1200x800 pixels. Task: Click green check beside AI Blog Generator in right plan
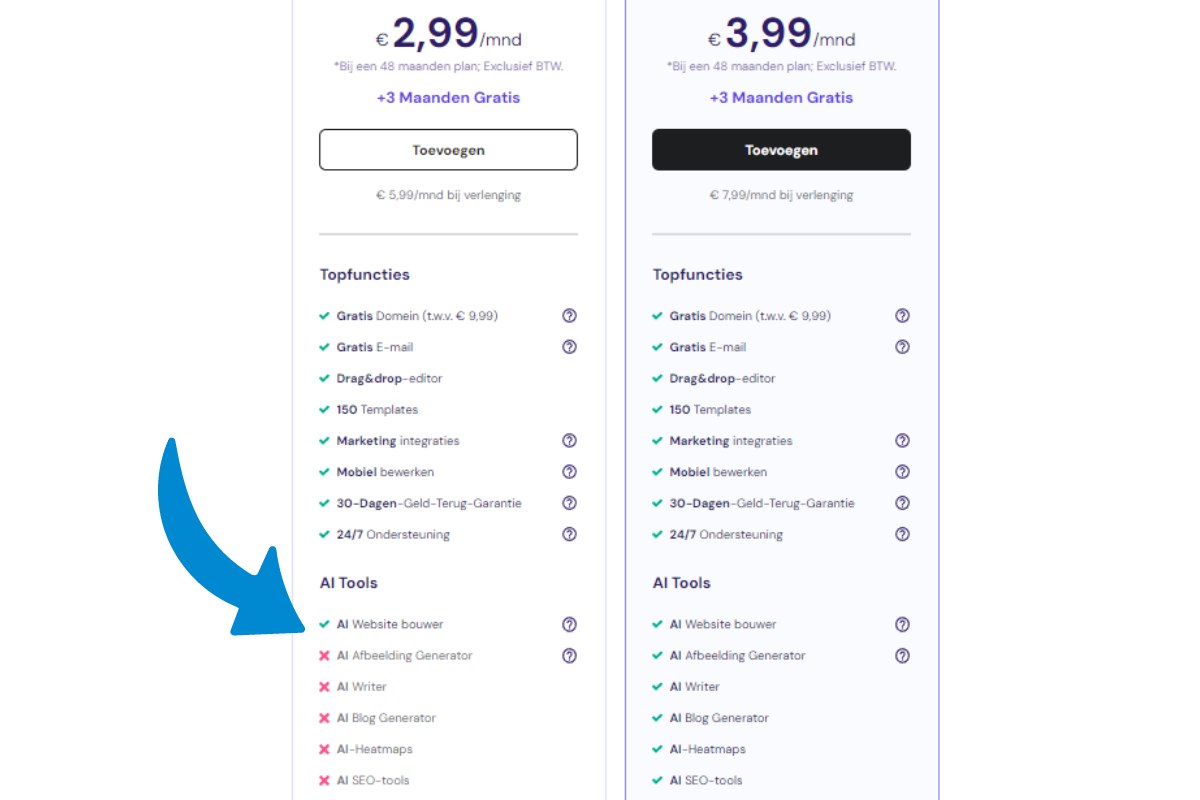pos(658,717)
